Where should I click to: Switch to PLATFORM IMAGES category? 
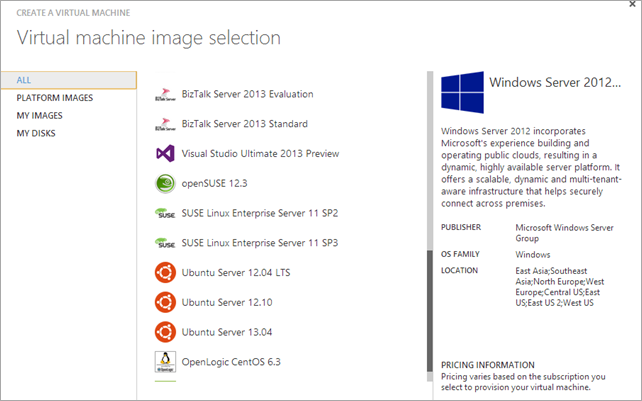(x=54, y=98)
